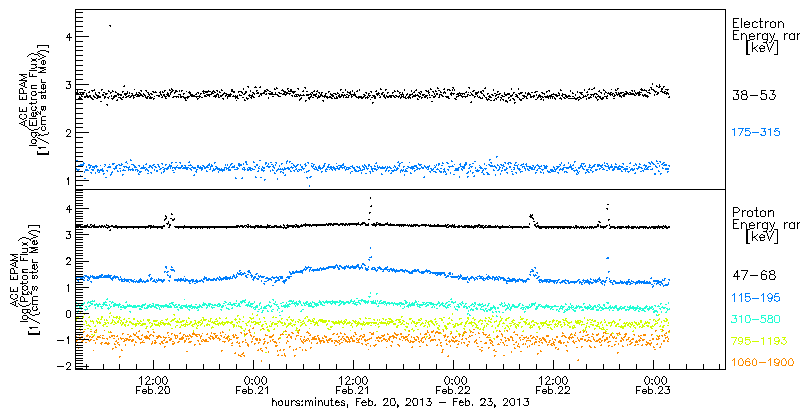Click the "[keV]" unit under Electron heading
Screen dimensions: 800x410
point(761,49)
